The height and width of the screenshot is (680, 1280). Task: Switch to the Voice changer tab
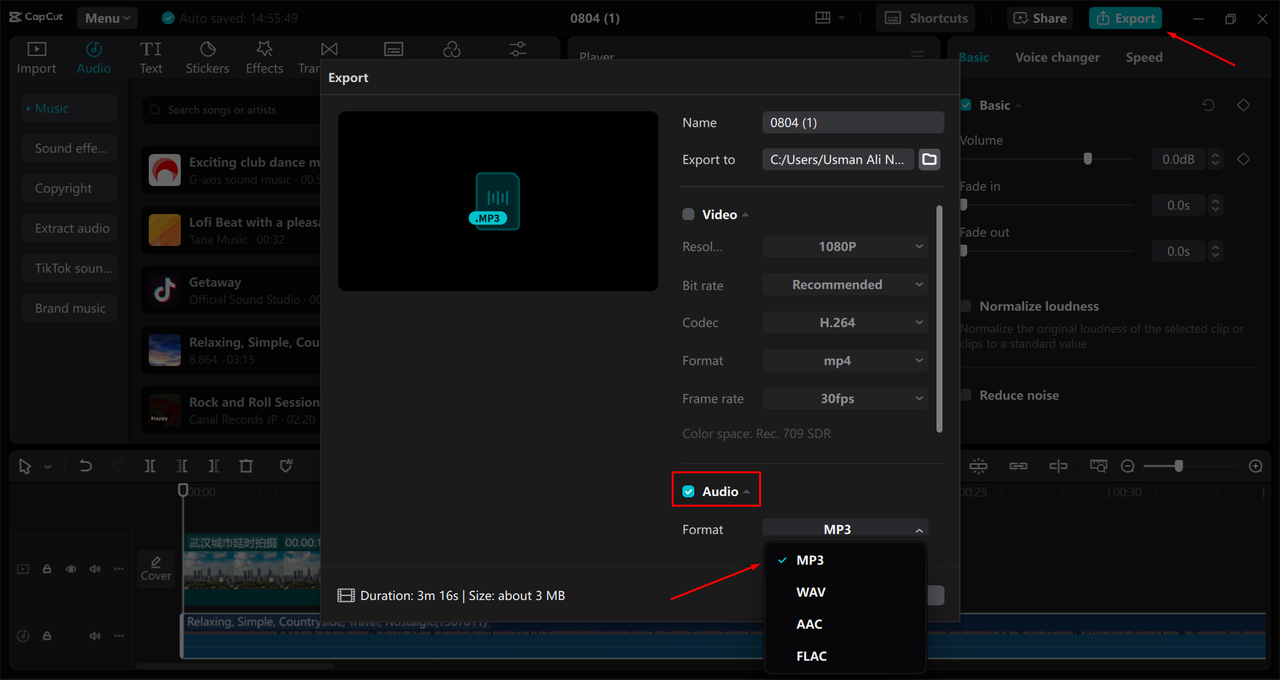pos(1057,57)
